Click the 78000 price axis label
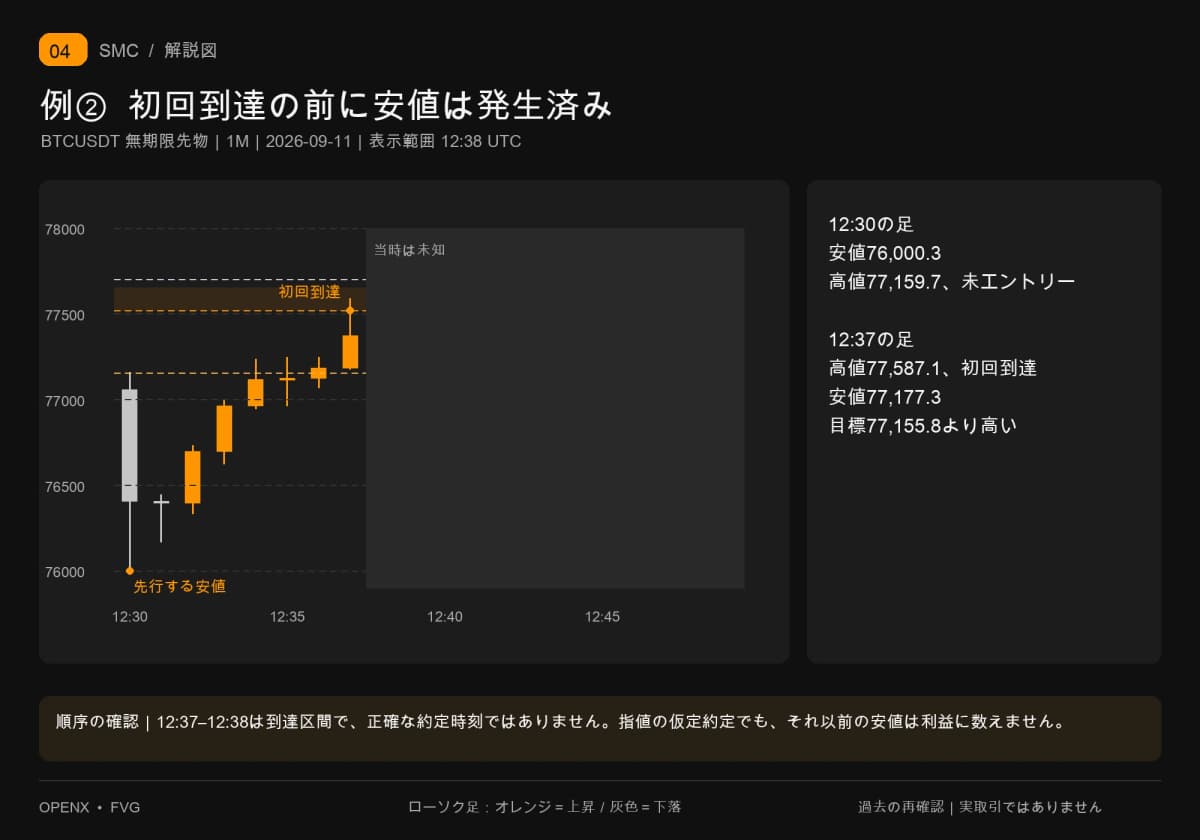This screenshot has height=840, width=1200. point(65,229)
